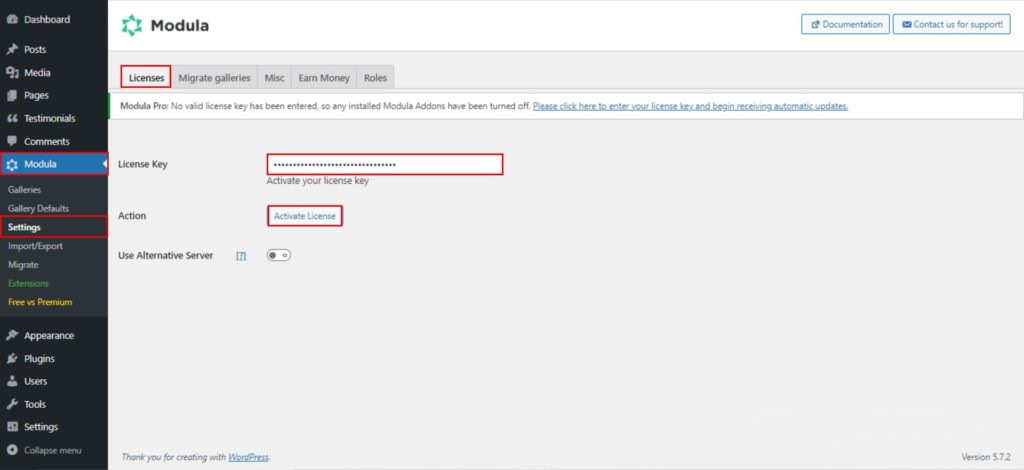Click the License Key field label

pyautogui.click(x=143, y=164)
